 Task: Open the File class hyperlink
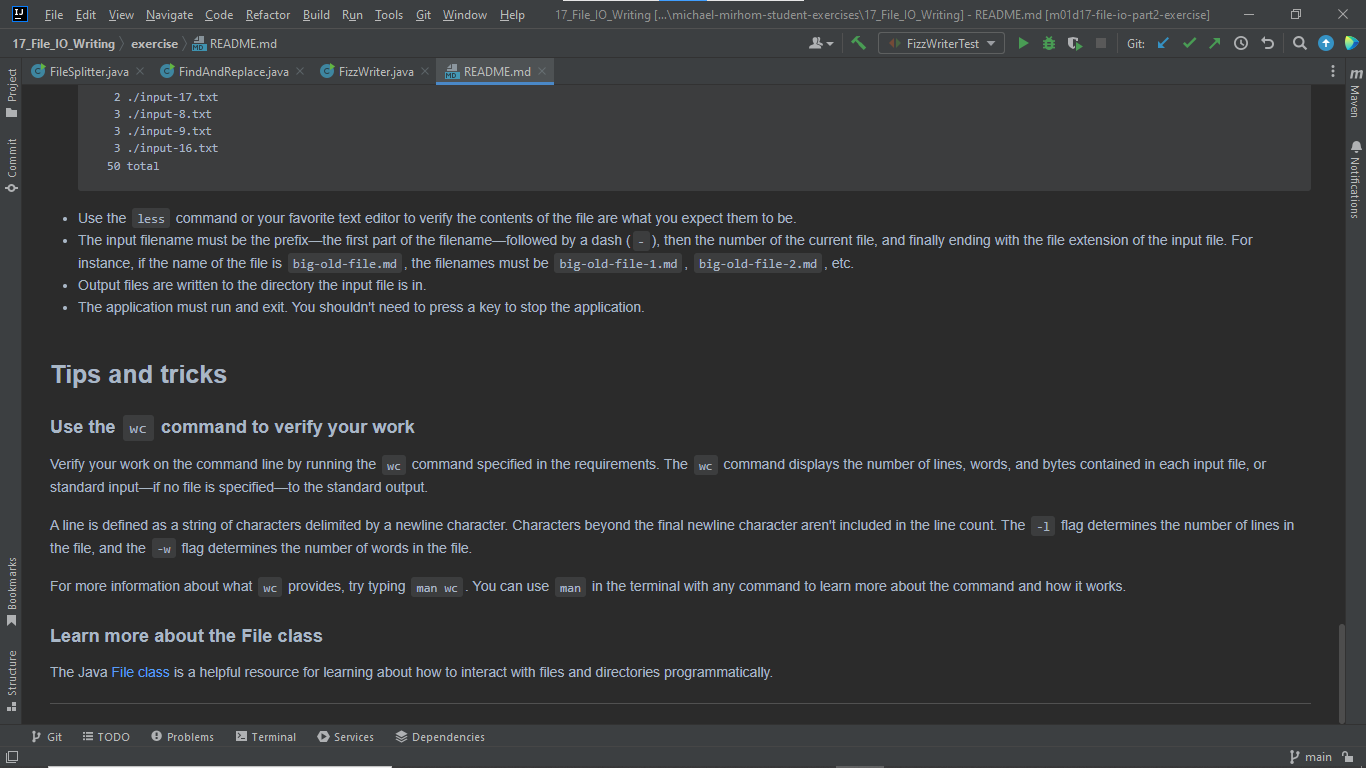tap(140, 672)
